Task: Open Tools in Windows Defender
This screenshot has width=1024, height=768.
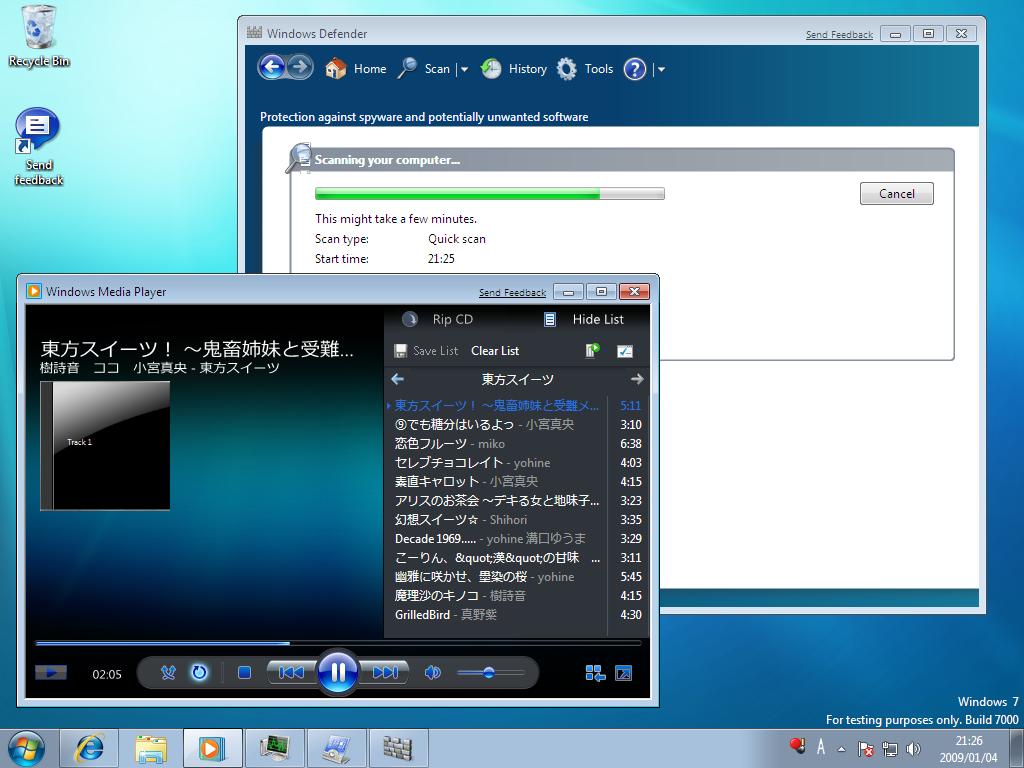Action: 585,69
